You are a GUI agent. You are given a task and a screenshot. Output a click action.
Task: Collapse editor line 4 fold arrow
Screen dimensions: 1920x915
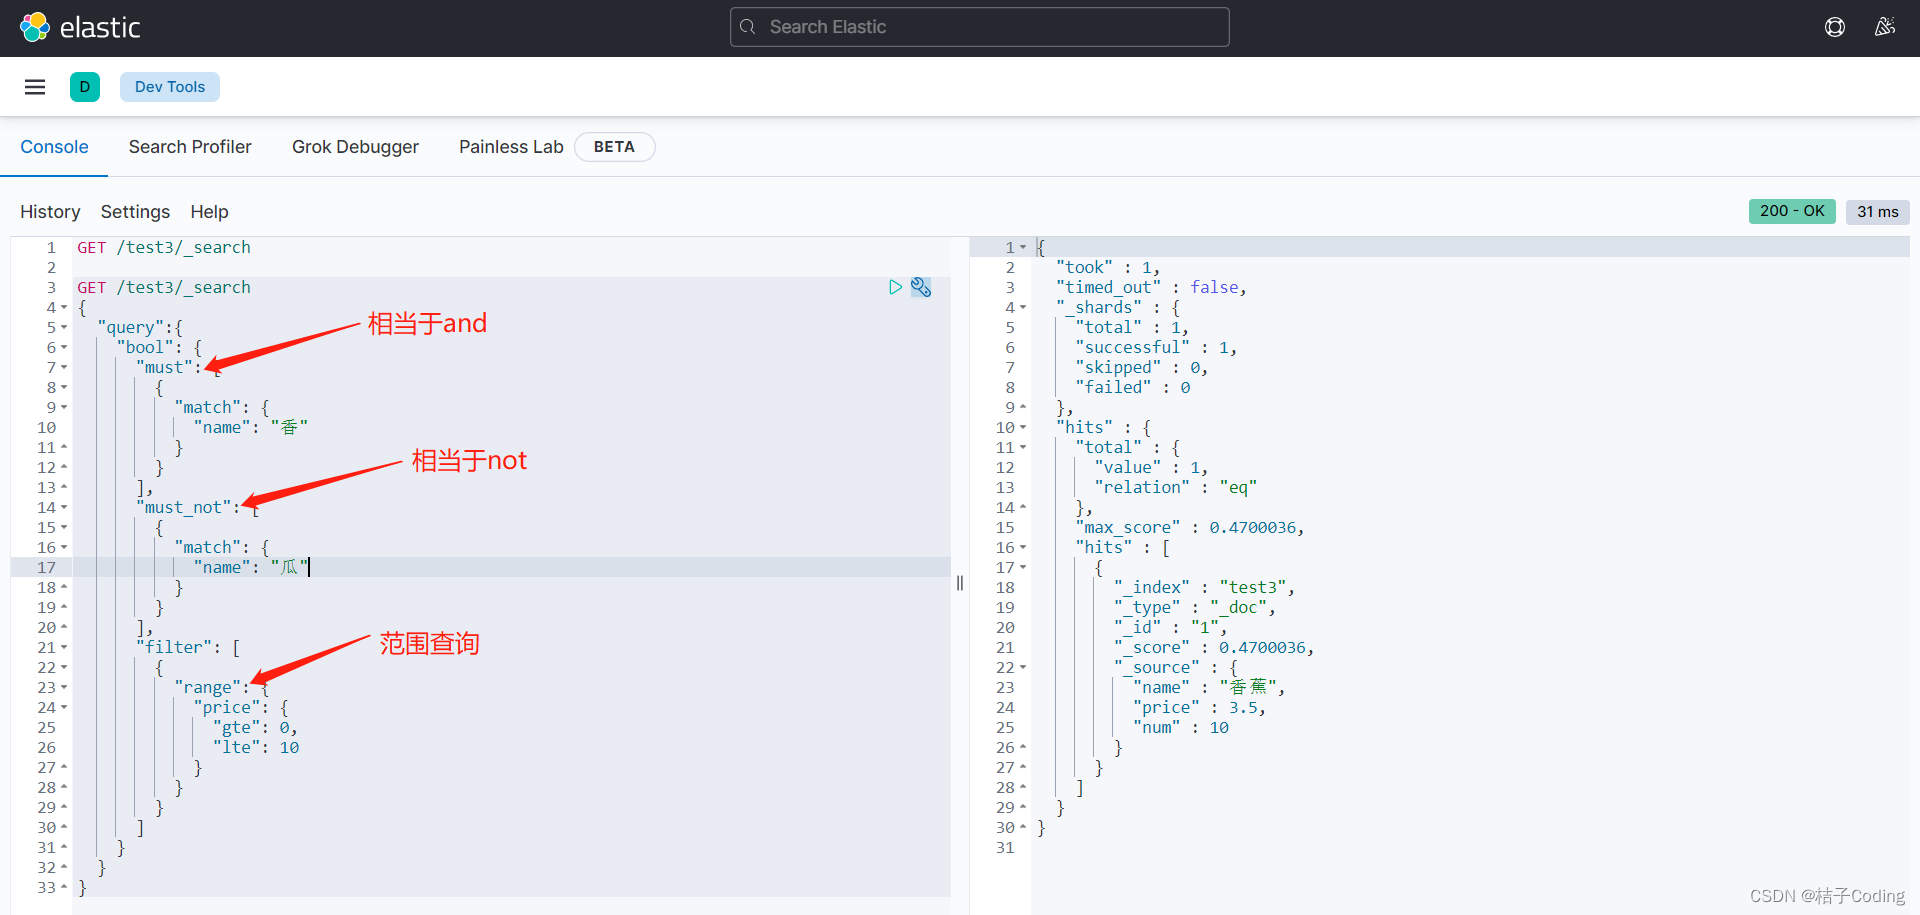click(64, 308)
